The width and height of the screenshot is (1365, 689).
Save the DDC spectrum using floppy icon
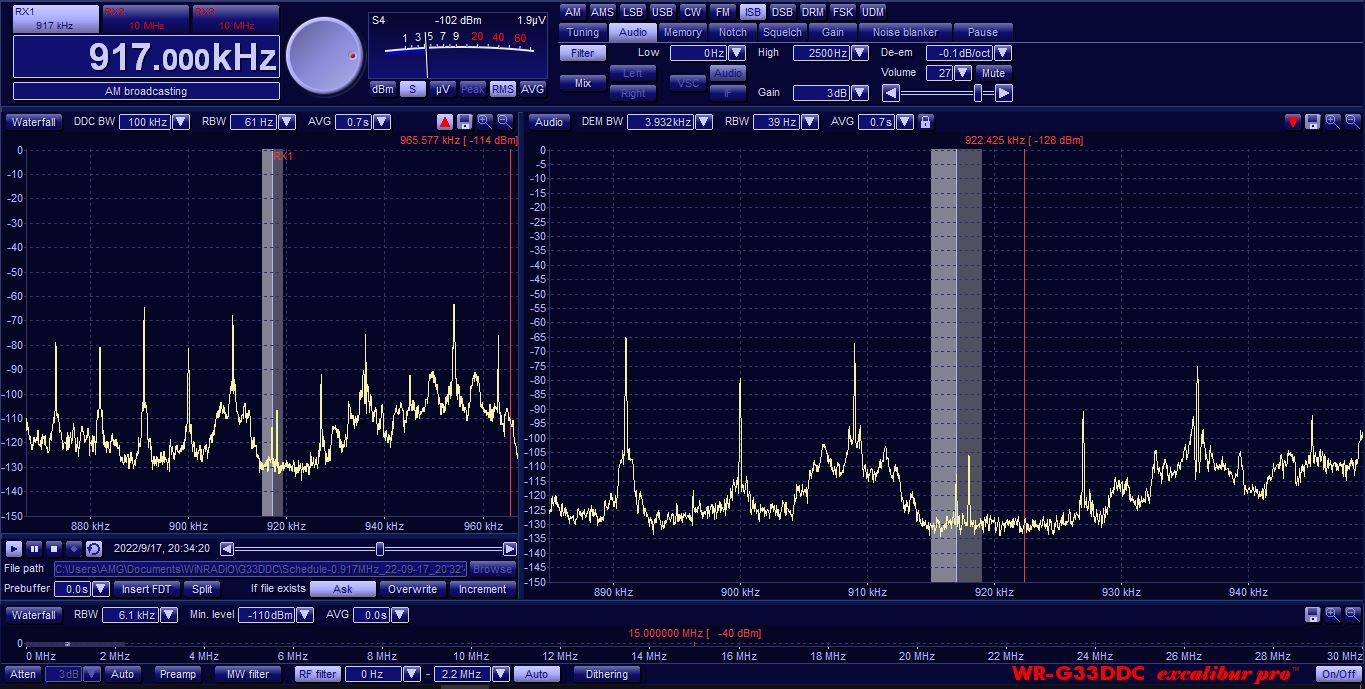pos(464,122)
